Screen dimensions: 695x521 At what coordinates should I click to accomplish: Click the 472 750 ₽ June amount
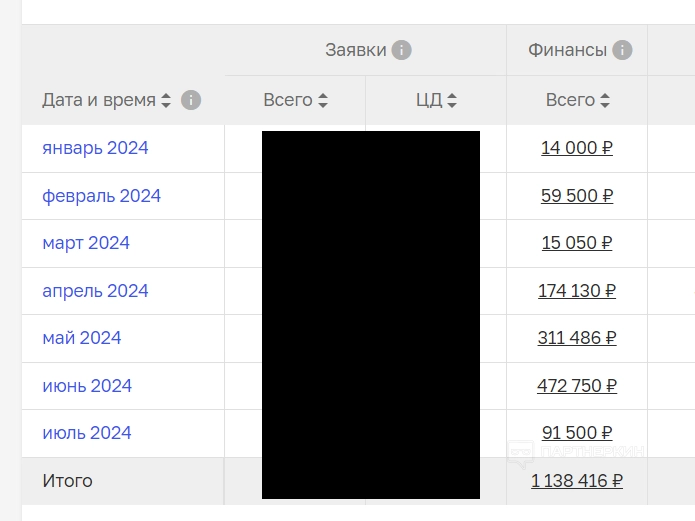click(x=577, y=386)
